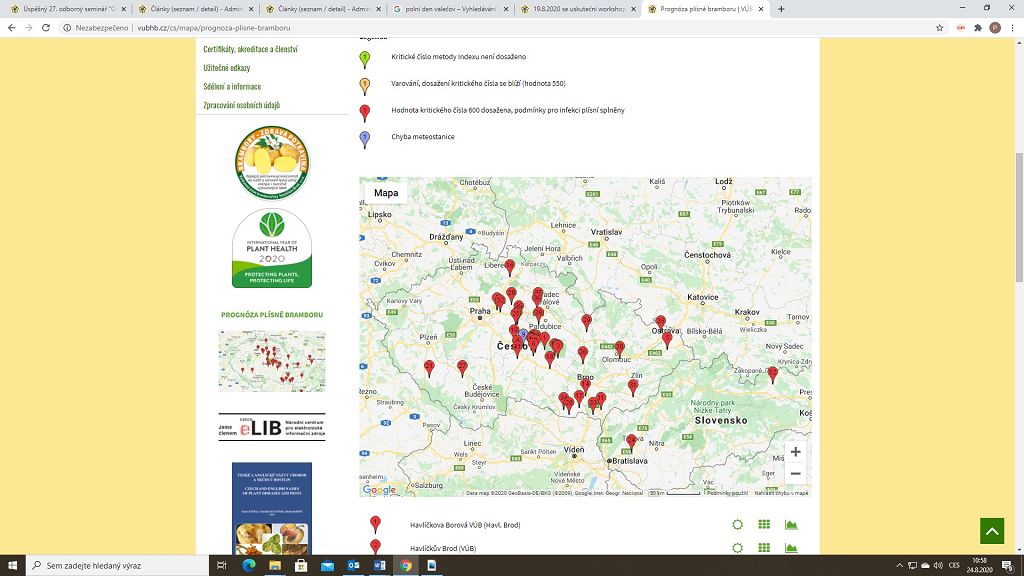Click the 'Mapa' map type button

[386, 193]
